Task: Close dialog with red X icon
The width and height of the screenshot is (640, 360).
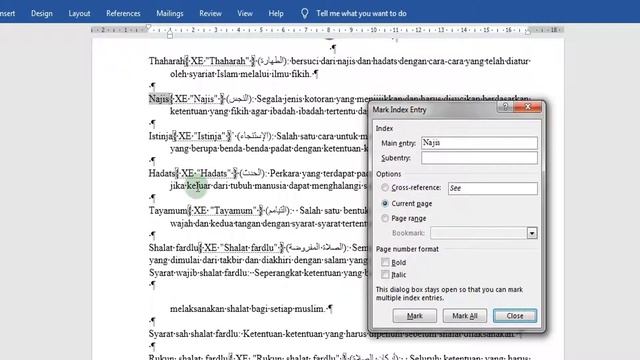Action: [x=528, y=107]
